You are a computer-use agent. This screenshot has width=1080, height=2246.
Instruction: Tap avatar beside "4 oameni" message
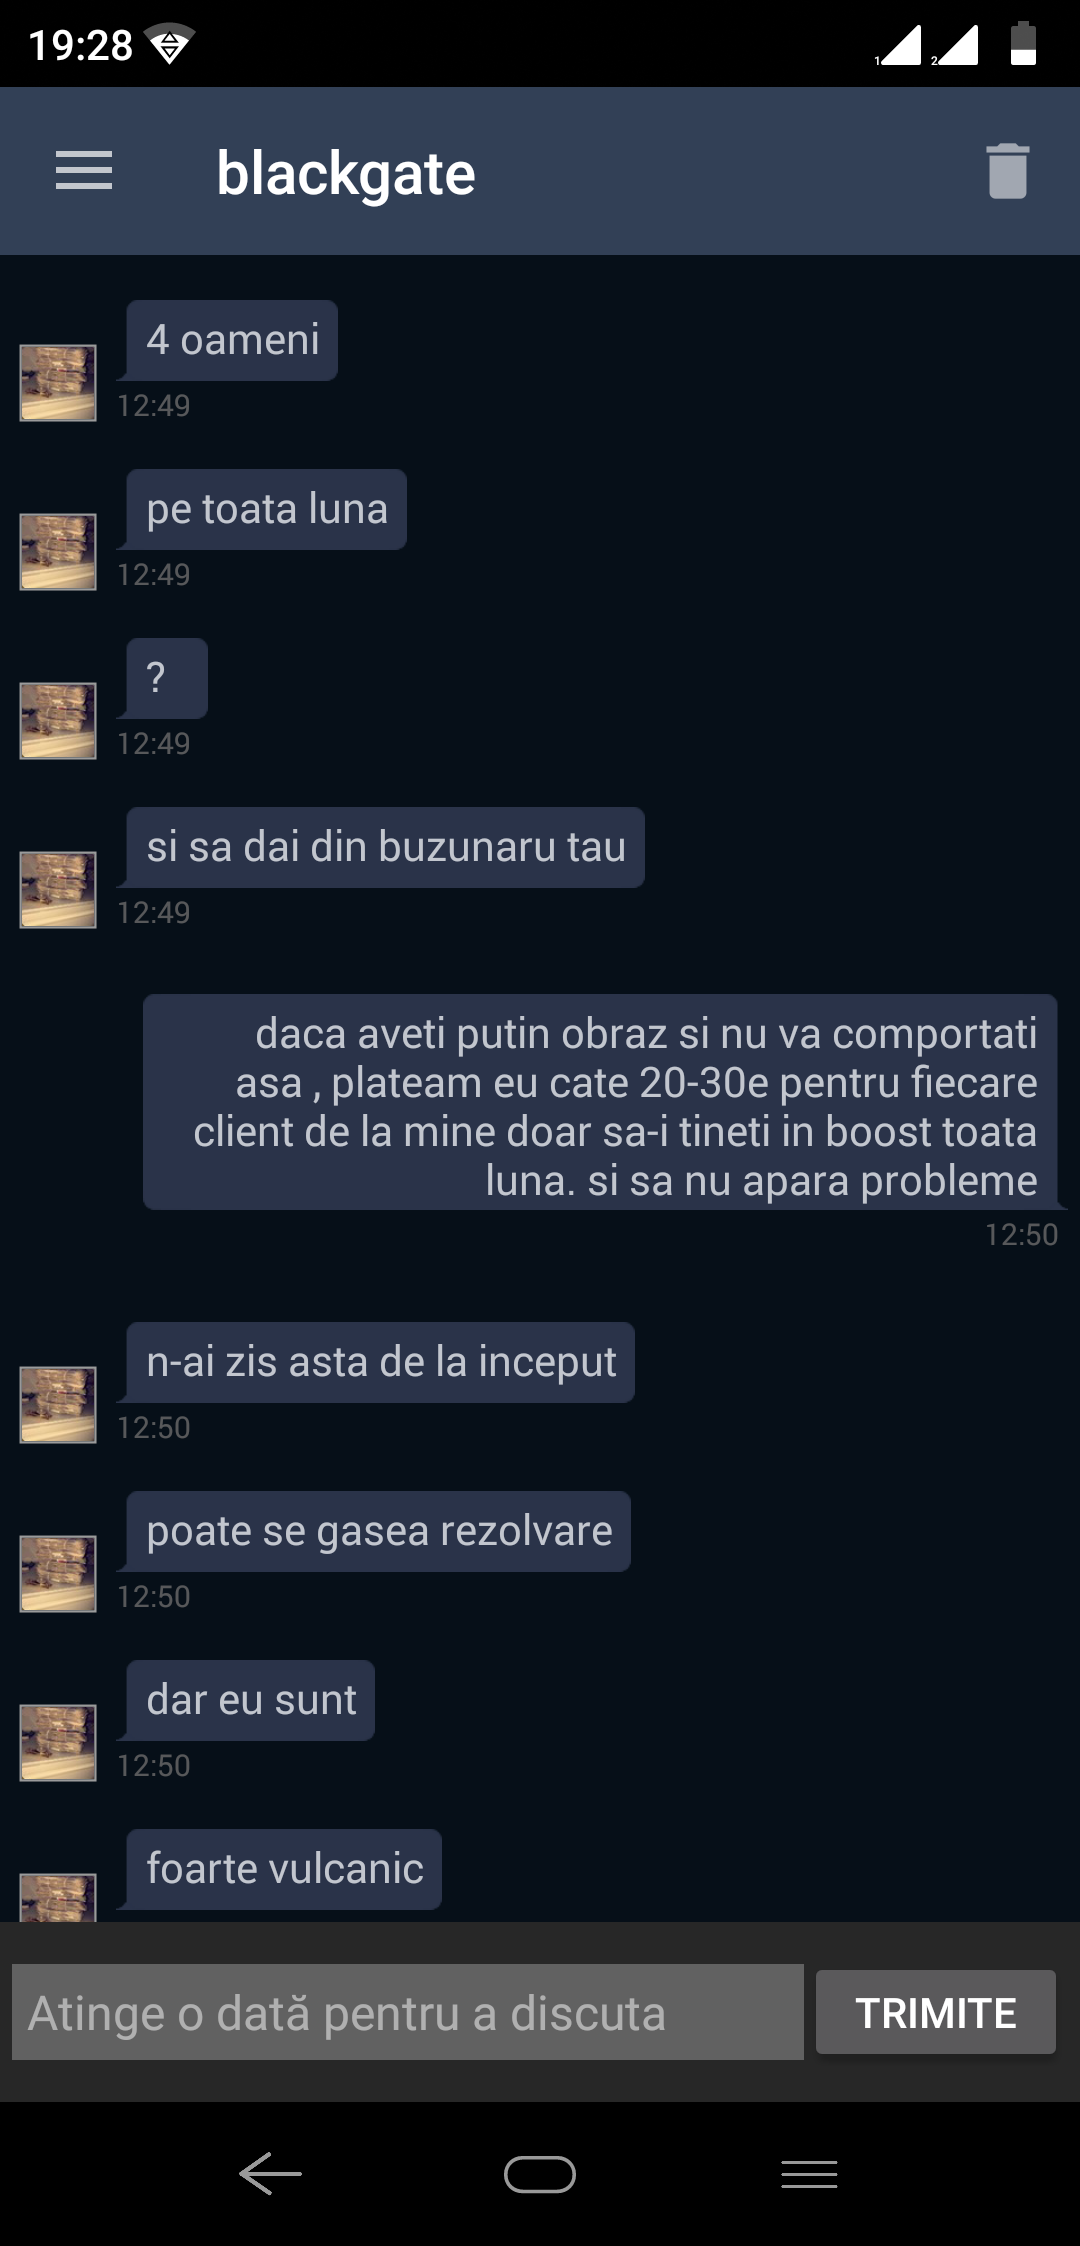click(x=58, y=383)
